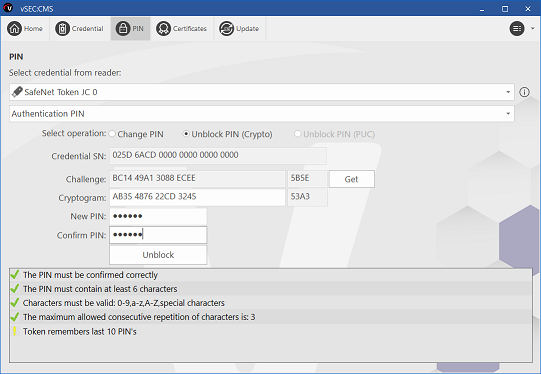Click the Challenge value field

click(197, 179)
